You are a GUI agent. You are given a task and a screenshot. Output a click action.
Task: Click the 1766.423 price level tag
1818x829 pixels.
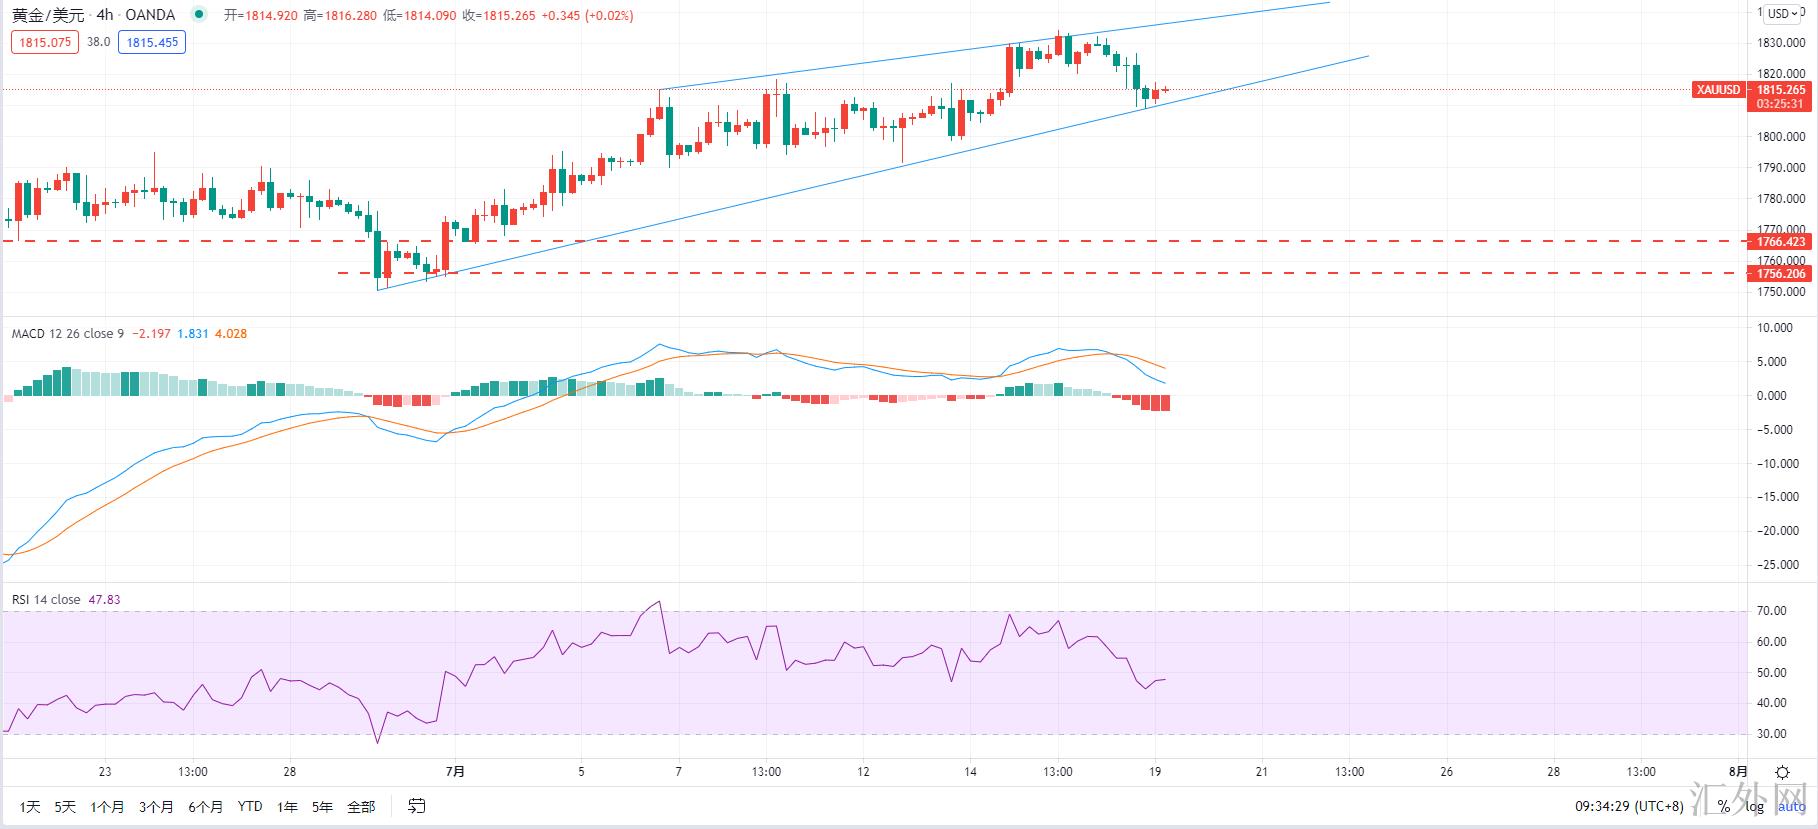[1781, 241]
